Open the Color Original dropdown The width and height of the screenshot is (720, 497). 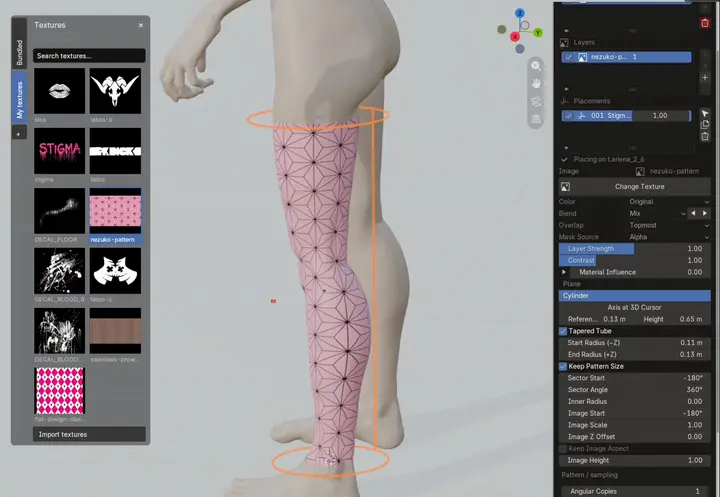click(x=669, y=202)
